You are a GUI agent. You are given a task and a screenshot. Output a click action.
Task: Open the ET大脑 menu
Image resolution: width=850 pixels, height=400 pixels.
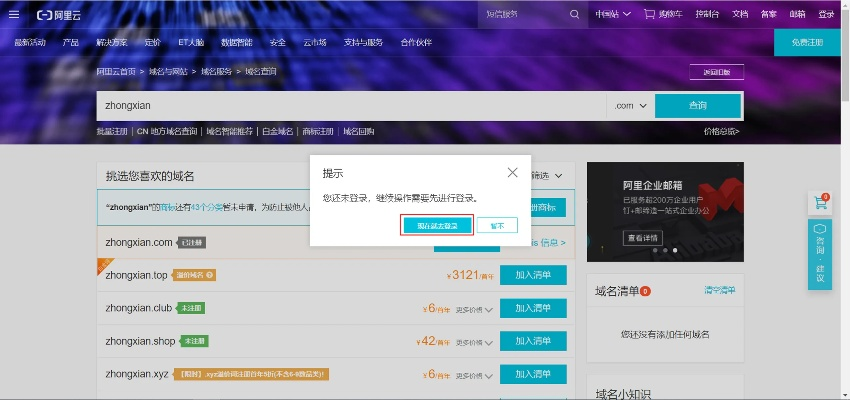(191, 42)
